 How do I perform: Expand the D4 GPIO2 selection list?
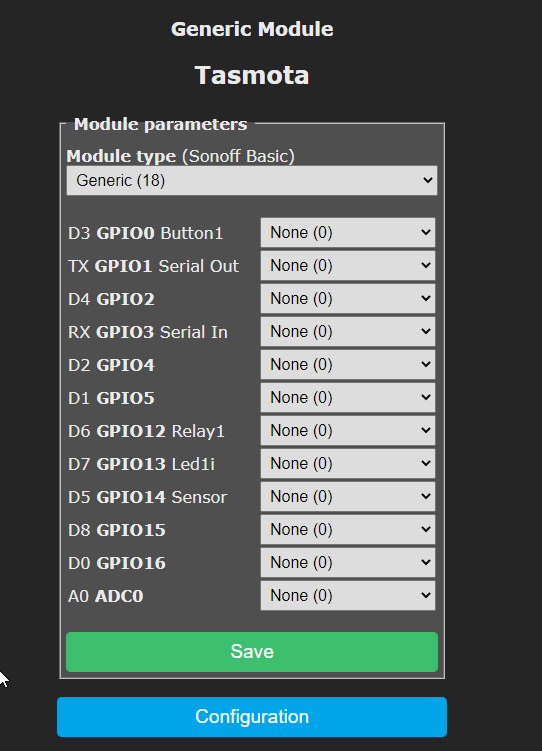[x=348, y=299]
